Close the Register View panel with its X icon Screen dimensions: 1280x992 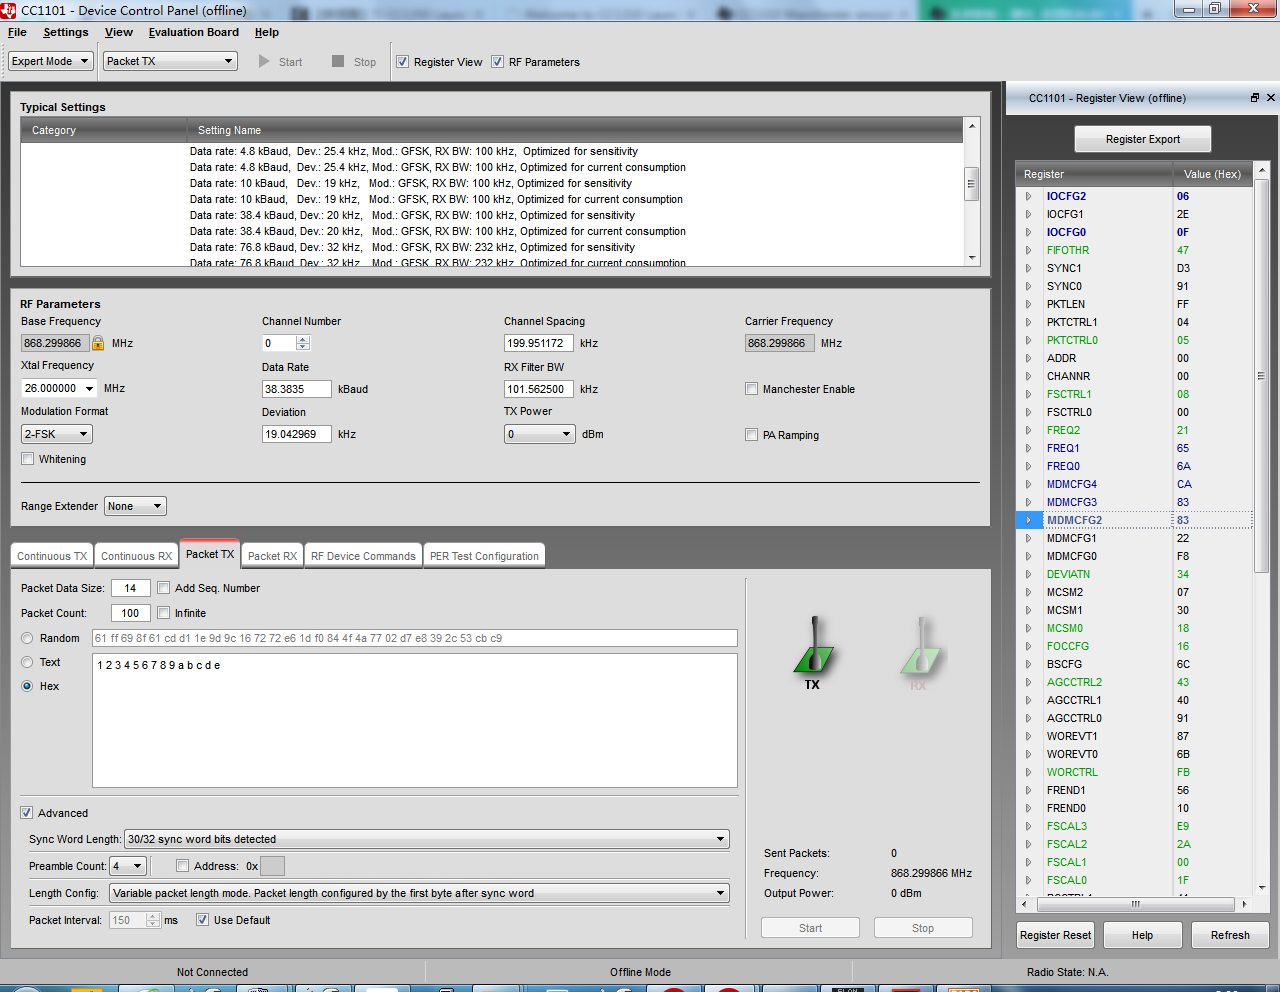pyautogui.click(x=1271, y=98)
